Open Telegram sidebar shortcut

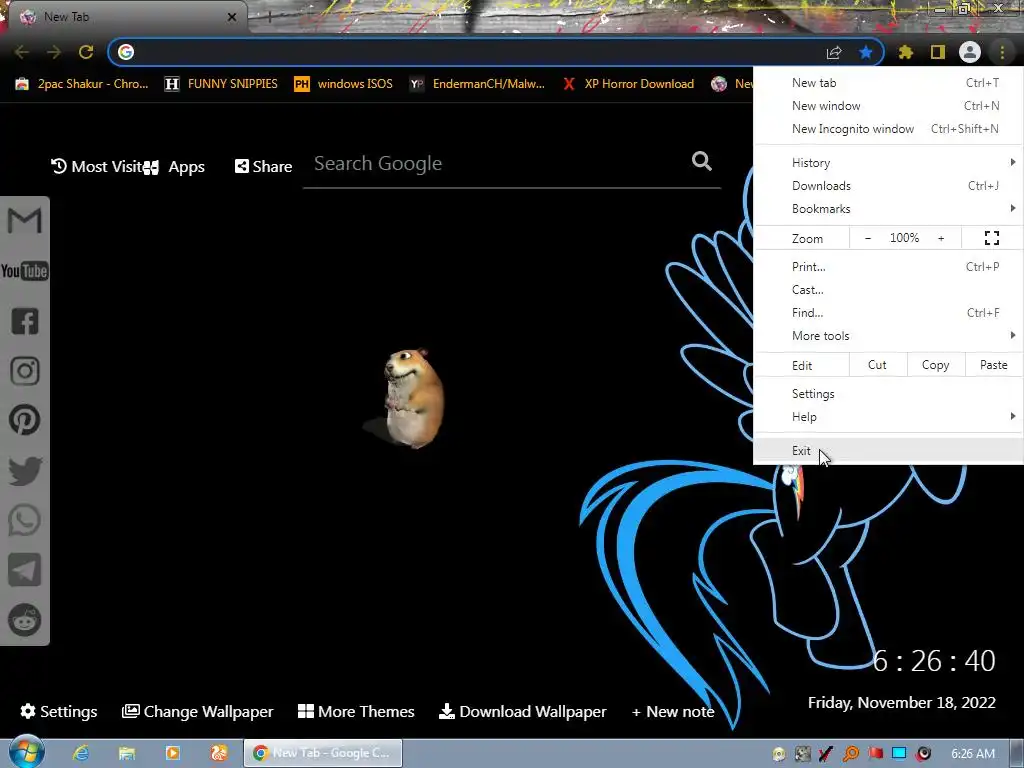25,570
